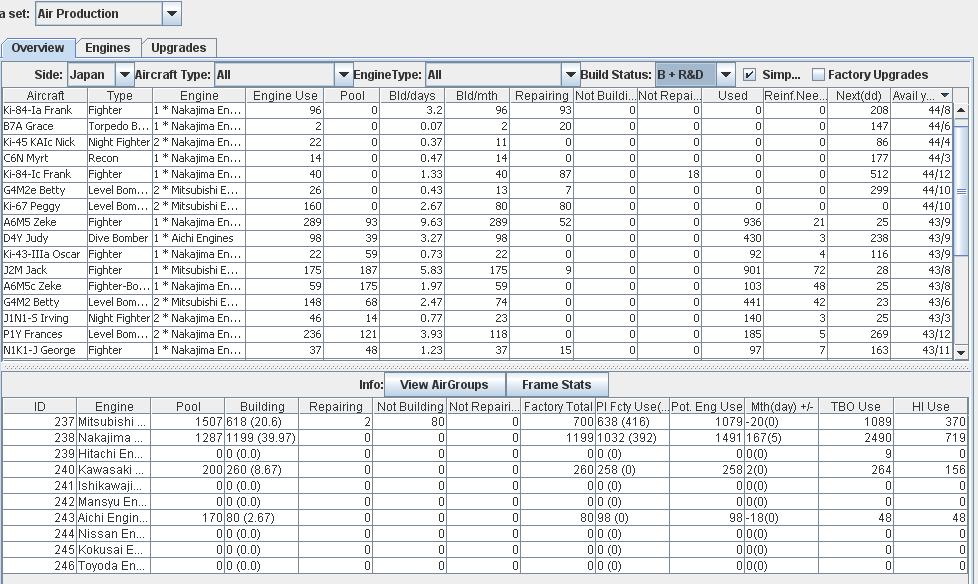Open the Air Production data set dropdown
Image resolution: width=978 pixels, height=584 pixels.
(x=172, y=14)
